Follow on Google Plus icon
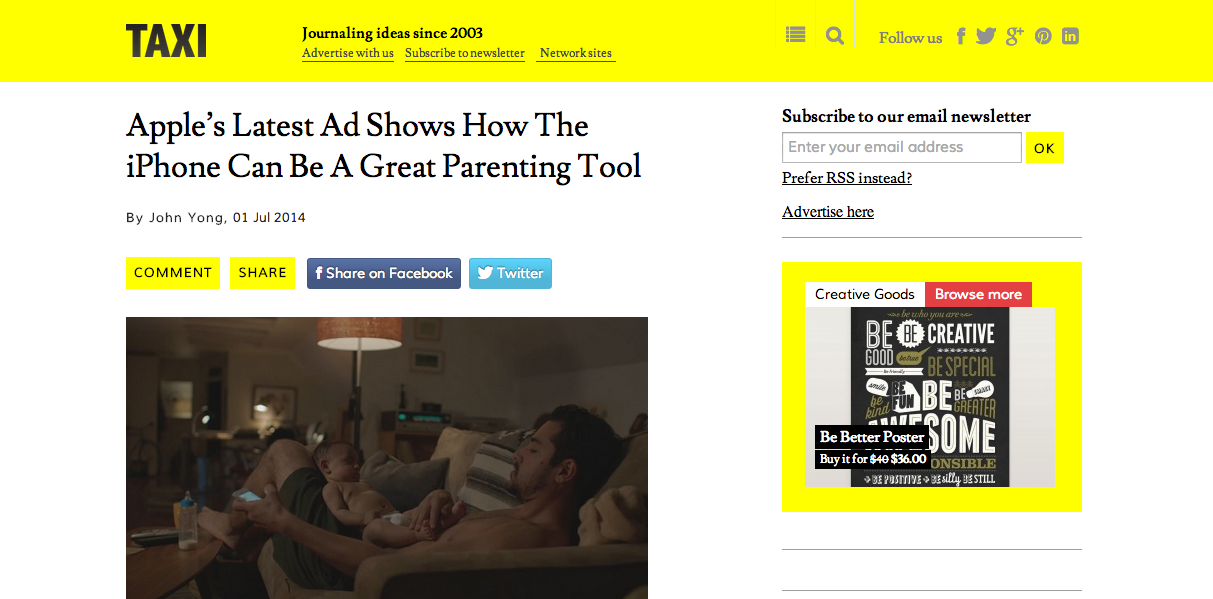 [1015, 36]
